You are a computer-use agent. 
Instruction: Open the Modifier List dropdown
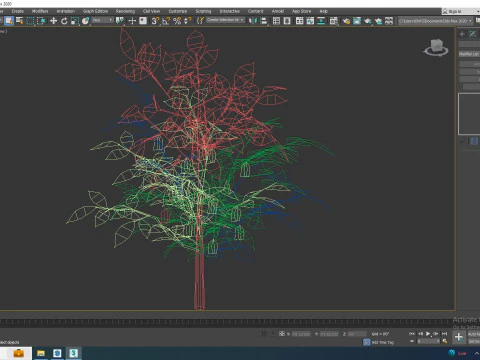[469, 54]
